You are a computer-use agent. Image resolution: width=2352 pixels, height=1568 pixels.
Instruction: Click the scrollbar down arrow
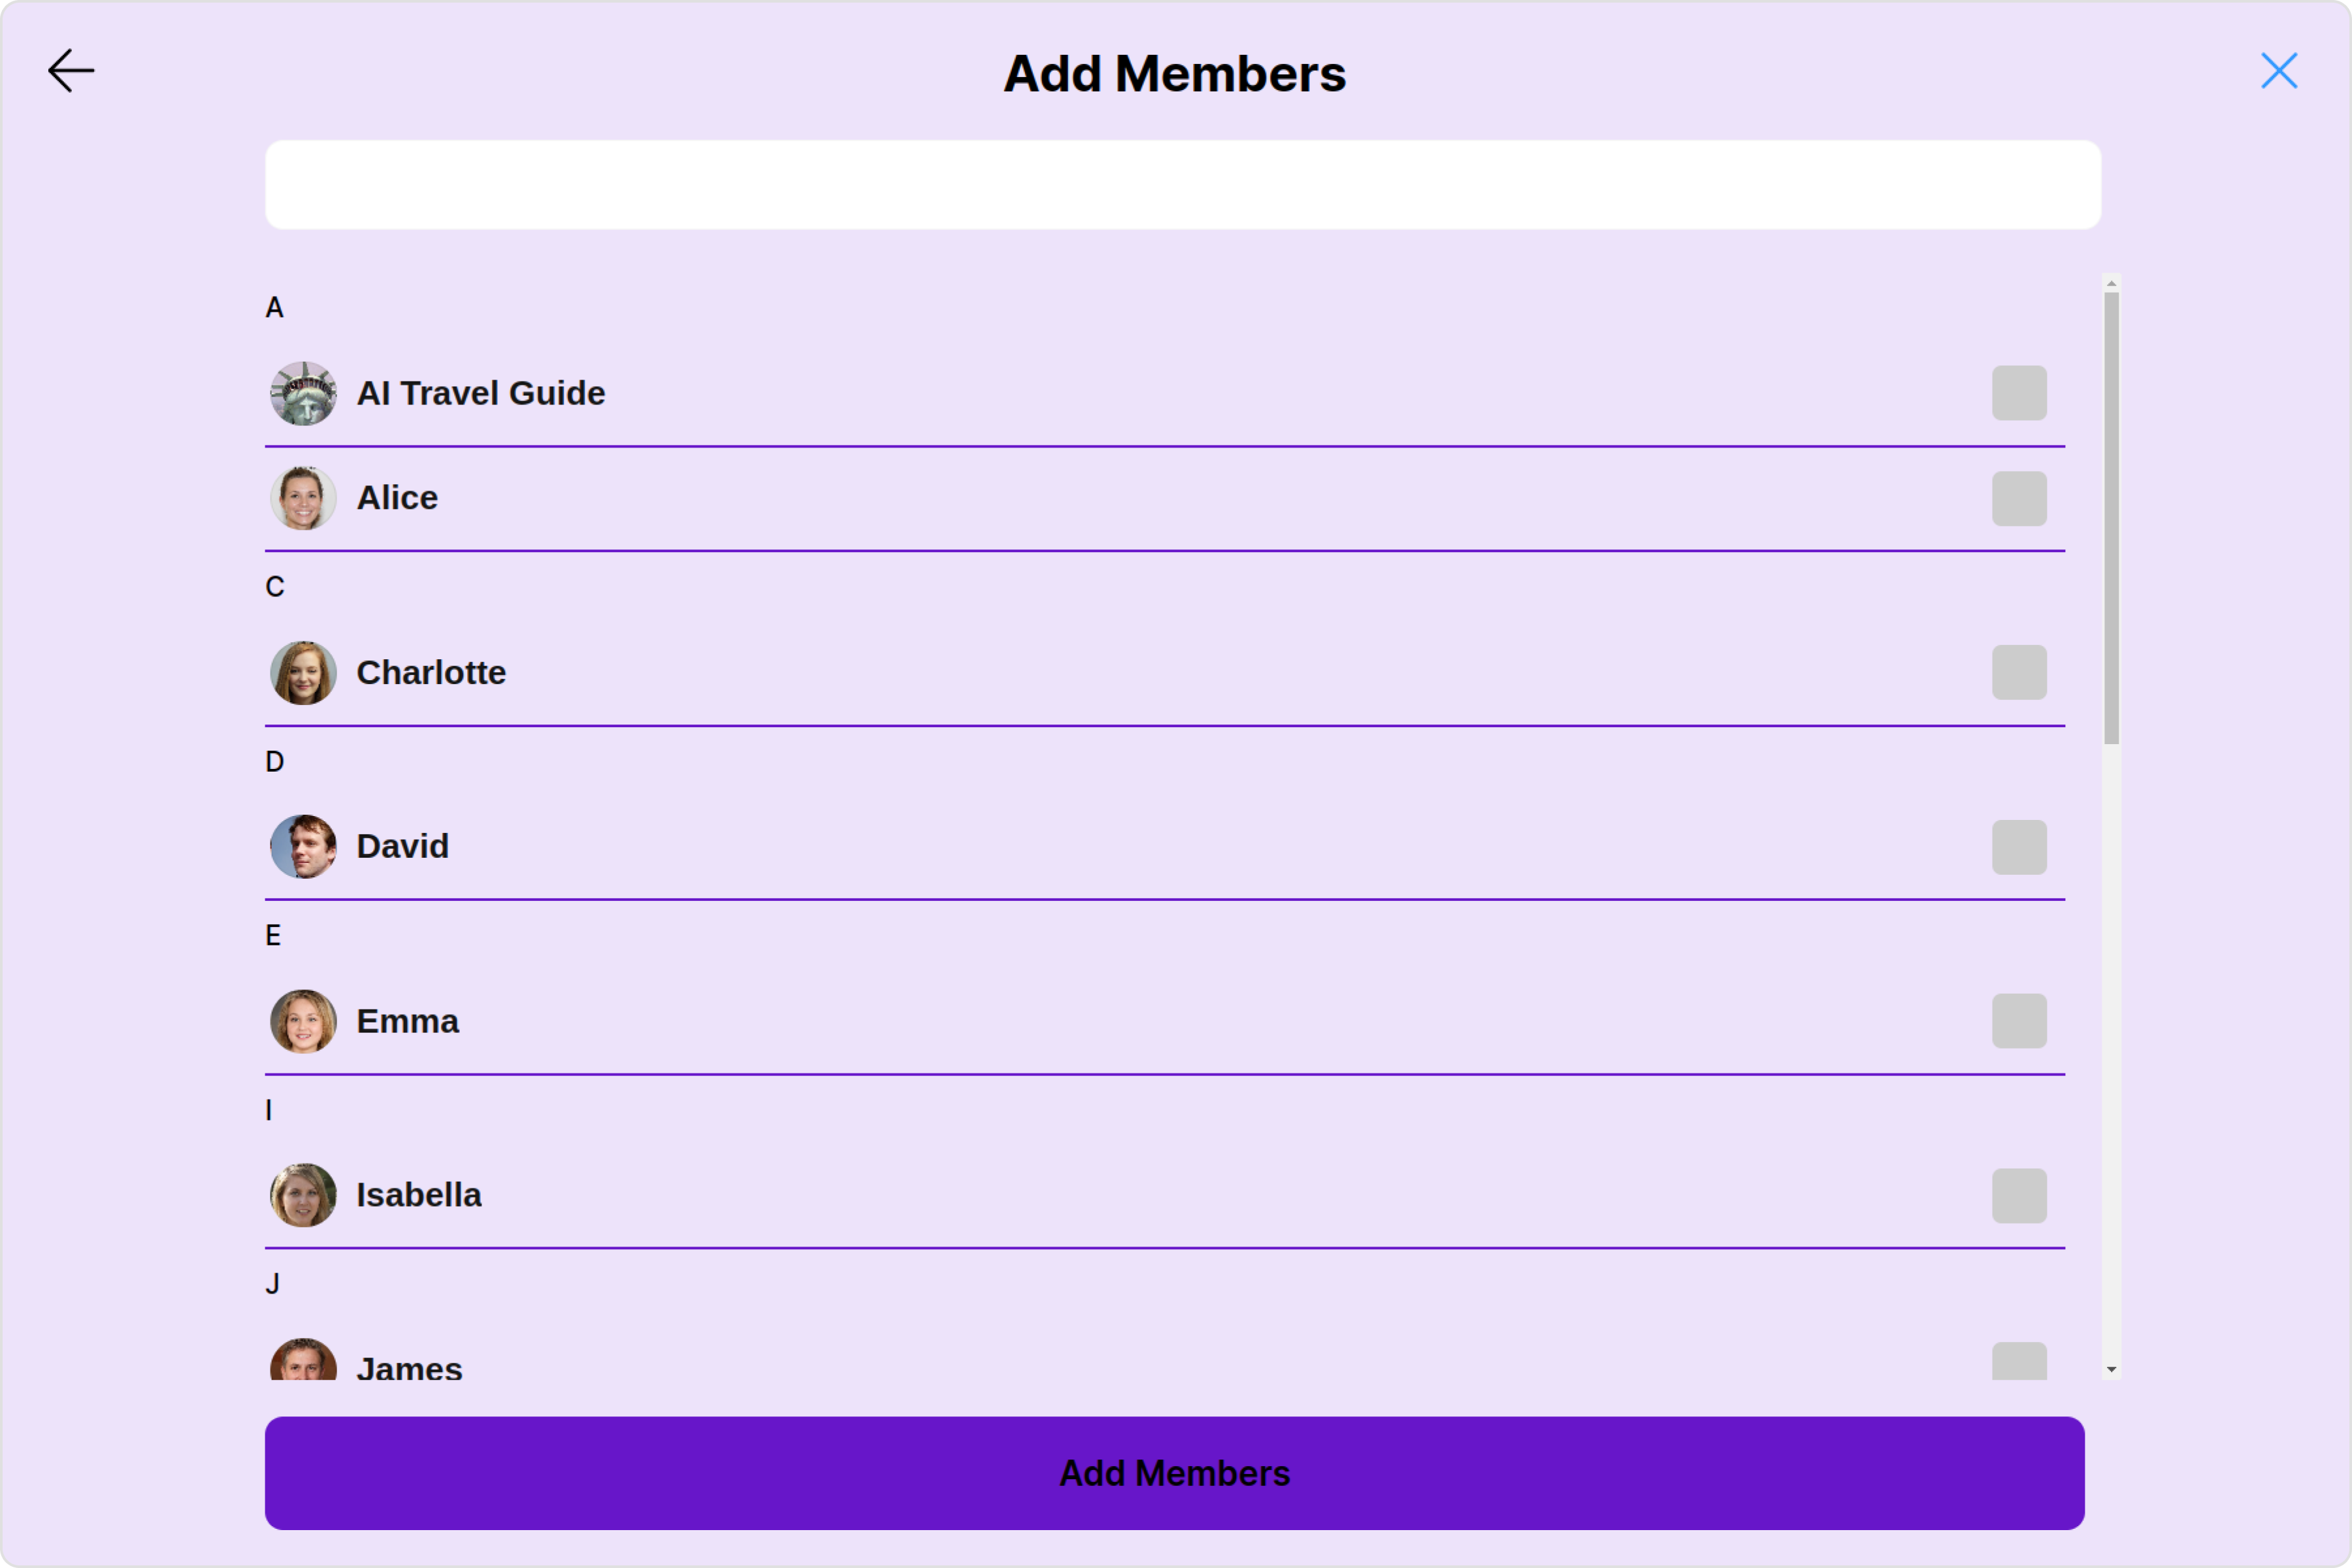(x=2111, y=1370)
